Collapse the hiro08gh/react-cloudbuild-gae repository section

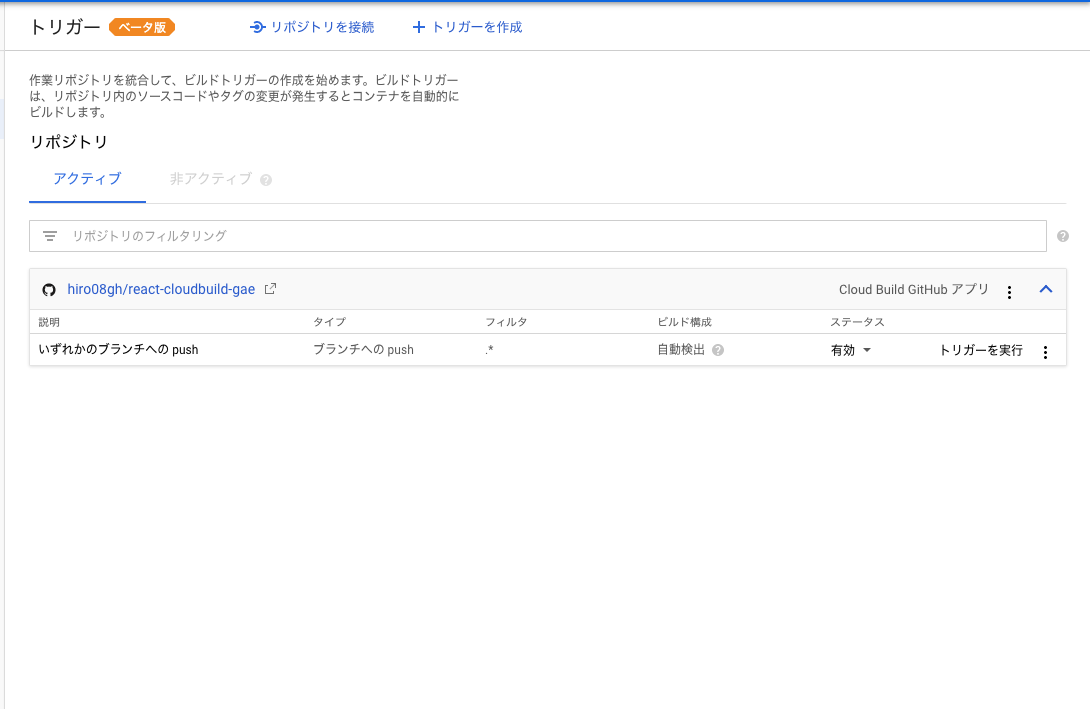[x=1046, y=289]
